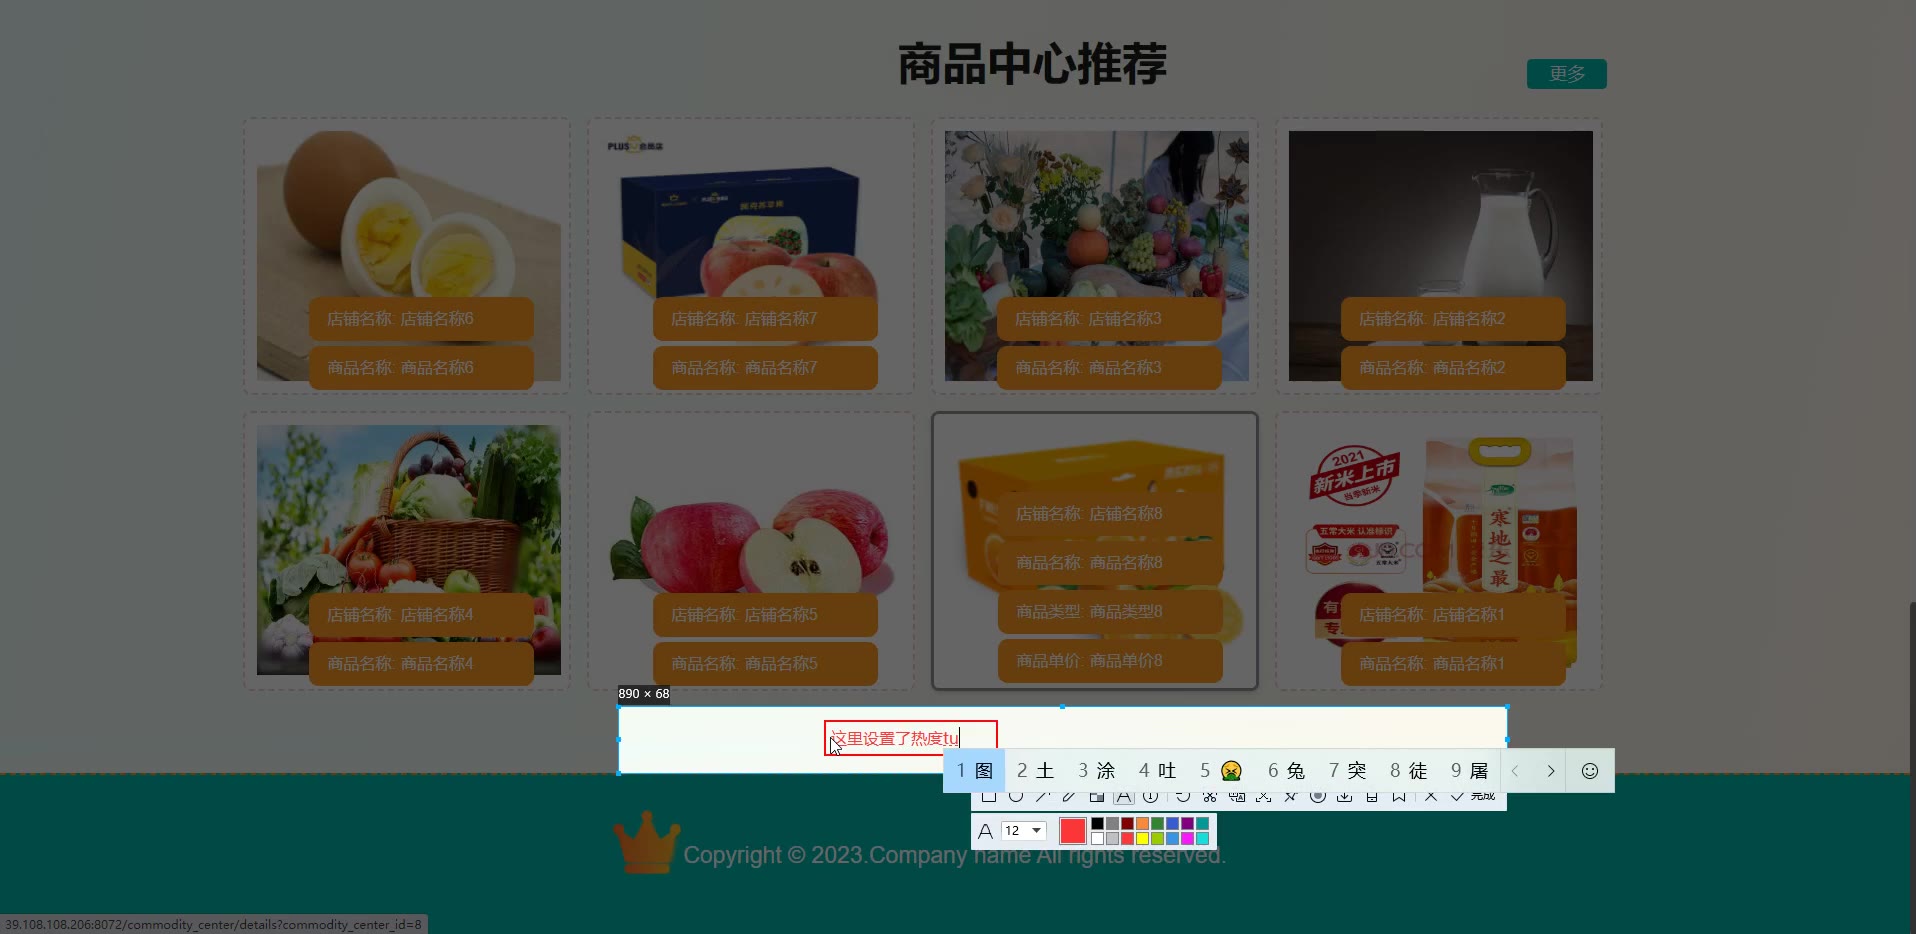Click the large current red color preview
Image resolution: width=1916 pixels, height=934 pixels.
[1073, 831]
